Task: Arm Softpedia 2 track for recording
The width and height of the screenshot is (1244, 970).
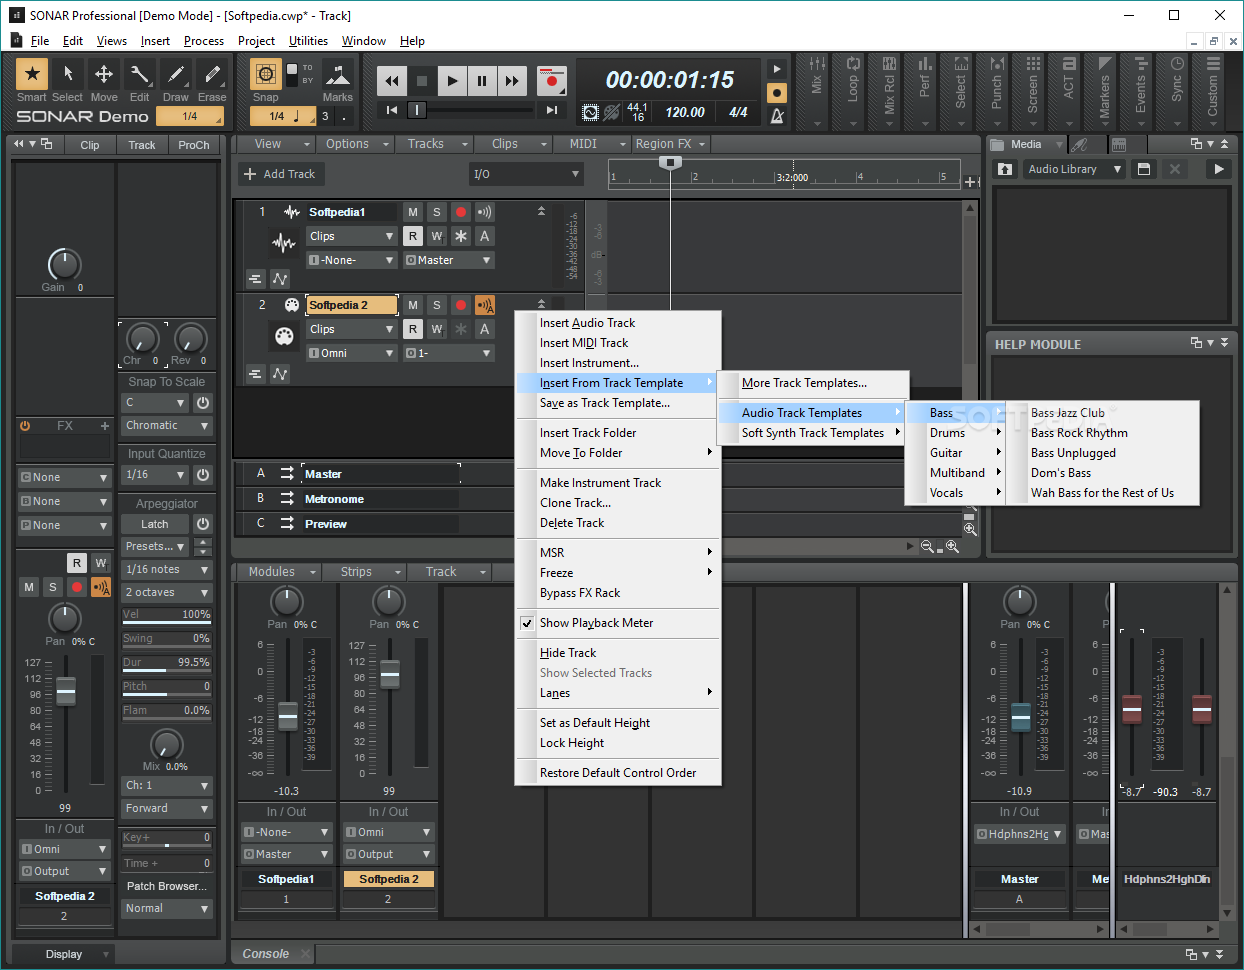Action: click(461, 305)
